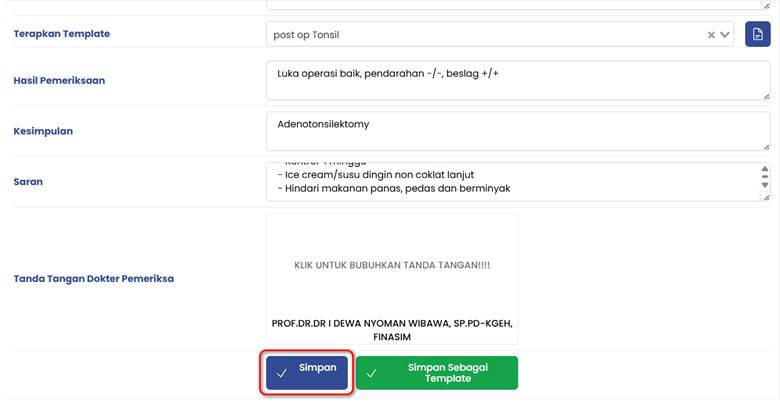Clear the selected "post op Tonsil" template
The height and width of the screenshot is (405, 780).
[711, 35]
